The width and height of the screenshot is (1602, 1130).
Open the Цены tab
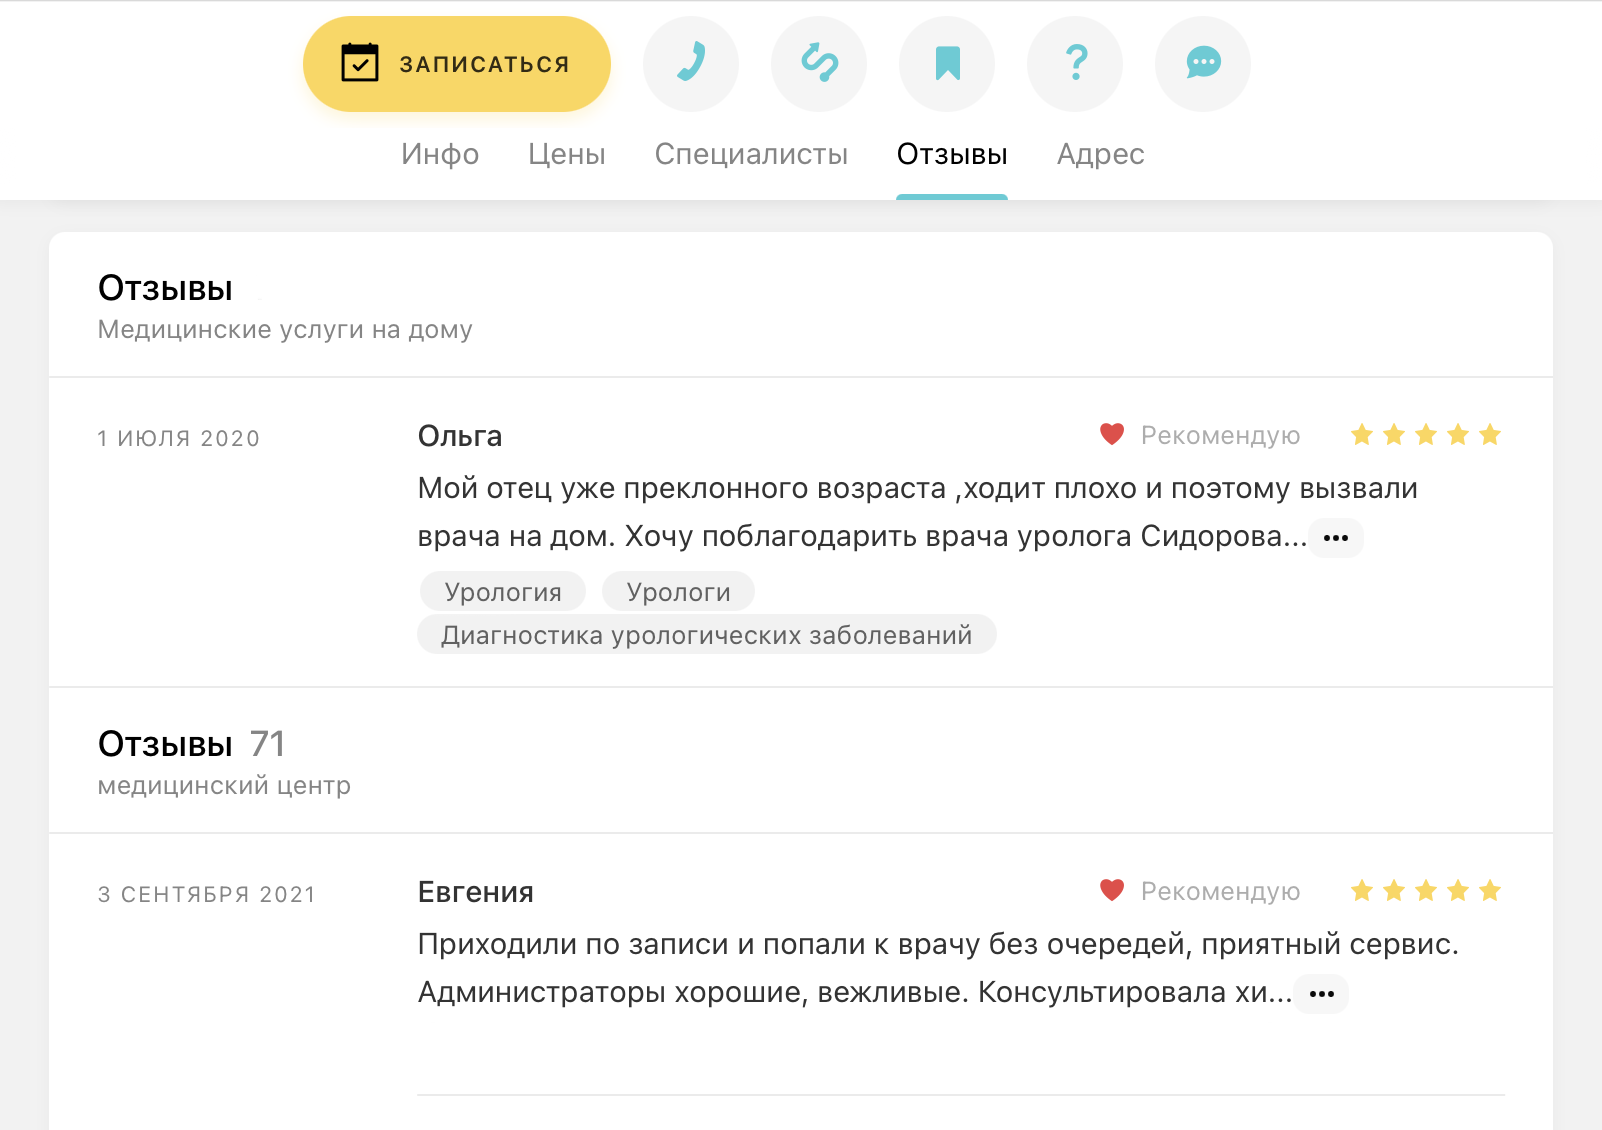(x=567, y=154)
